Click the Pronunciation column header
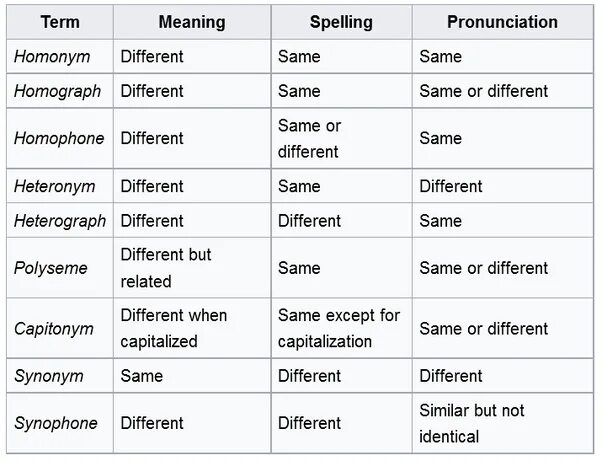Viewport: 602px width, 461px height. tap(502, 22)
